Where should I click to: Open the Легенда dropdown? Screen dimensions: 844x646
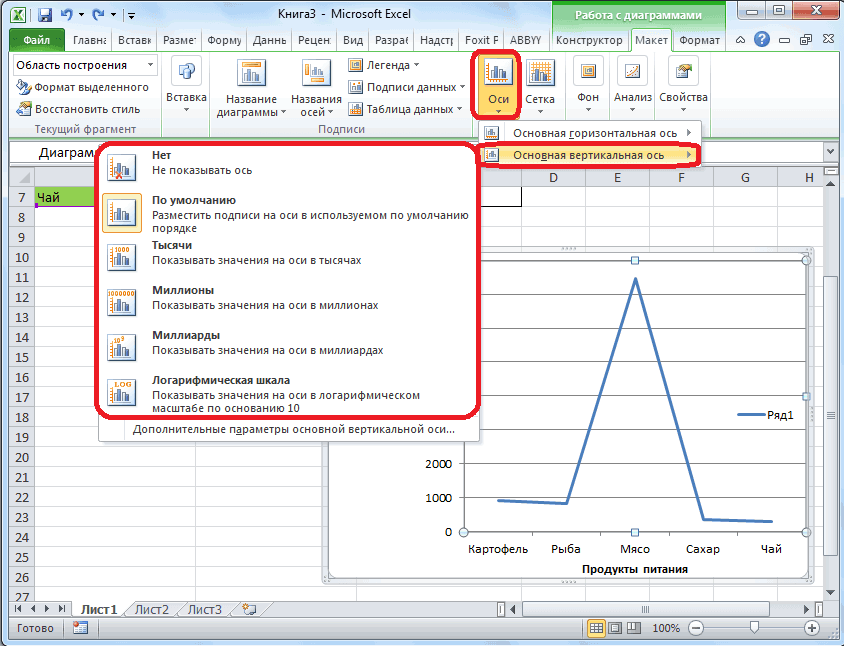tap(384, 65)
